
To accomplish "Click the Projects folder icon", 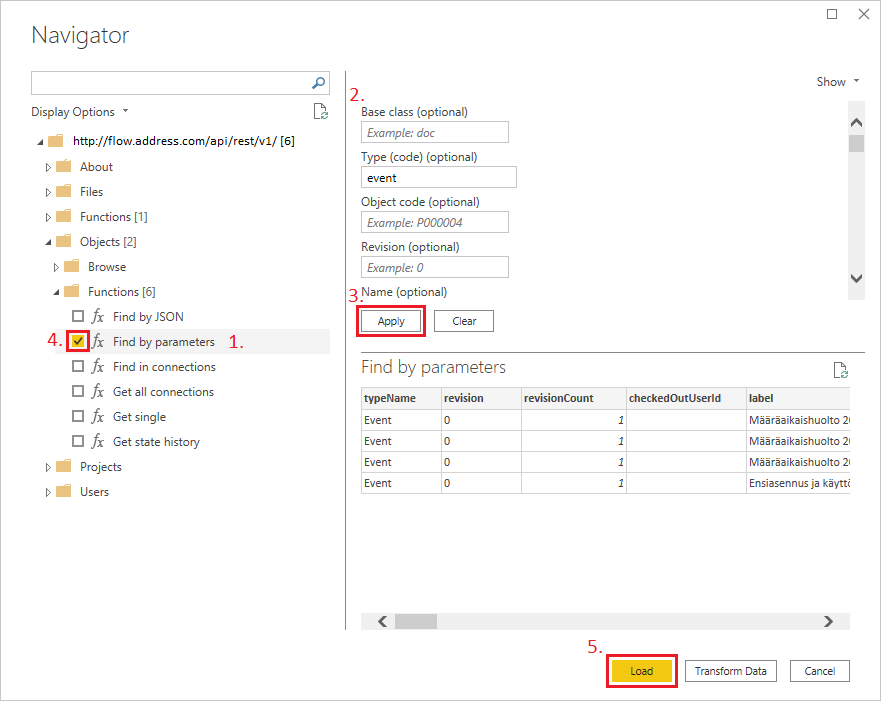I will coord(64,467).
